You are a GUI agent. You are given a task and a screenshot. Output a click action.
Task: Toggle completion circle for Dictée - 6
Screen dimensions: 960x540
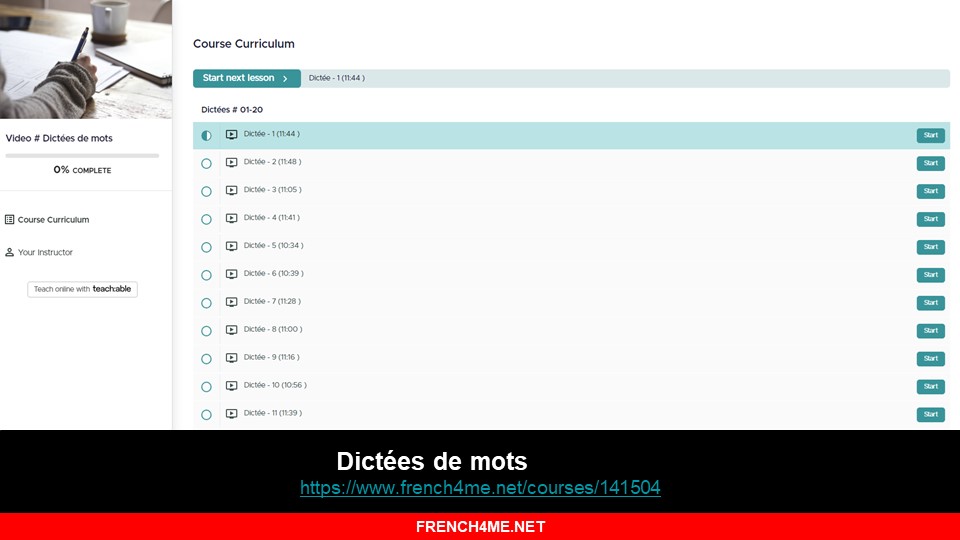207,275
